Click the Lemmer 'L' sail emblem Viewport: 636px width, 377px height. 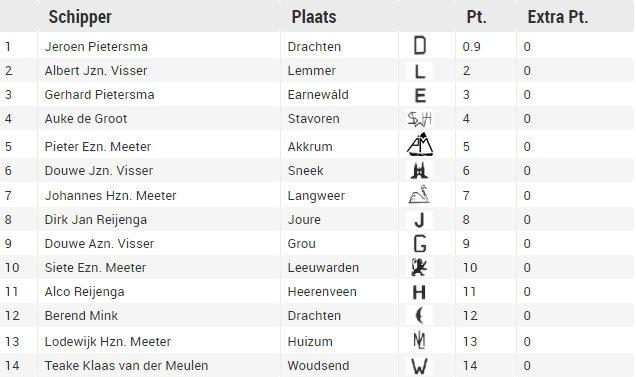(x=419, y=71)
